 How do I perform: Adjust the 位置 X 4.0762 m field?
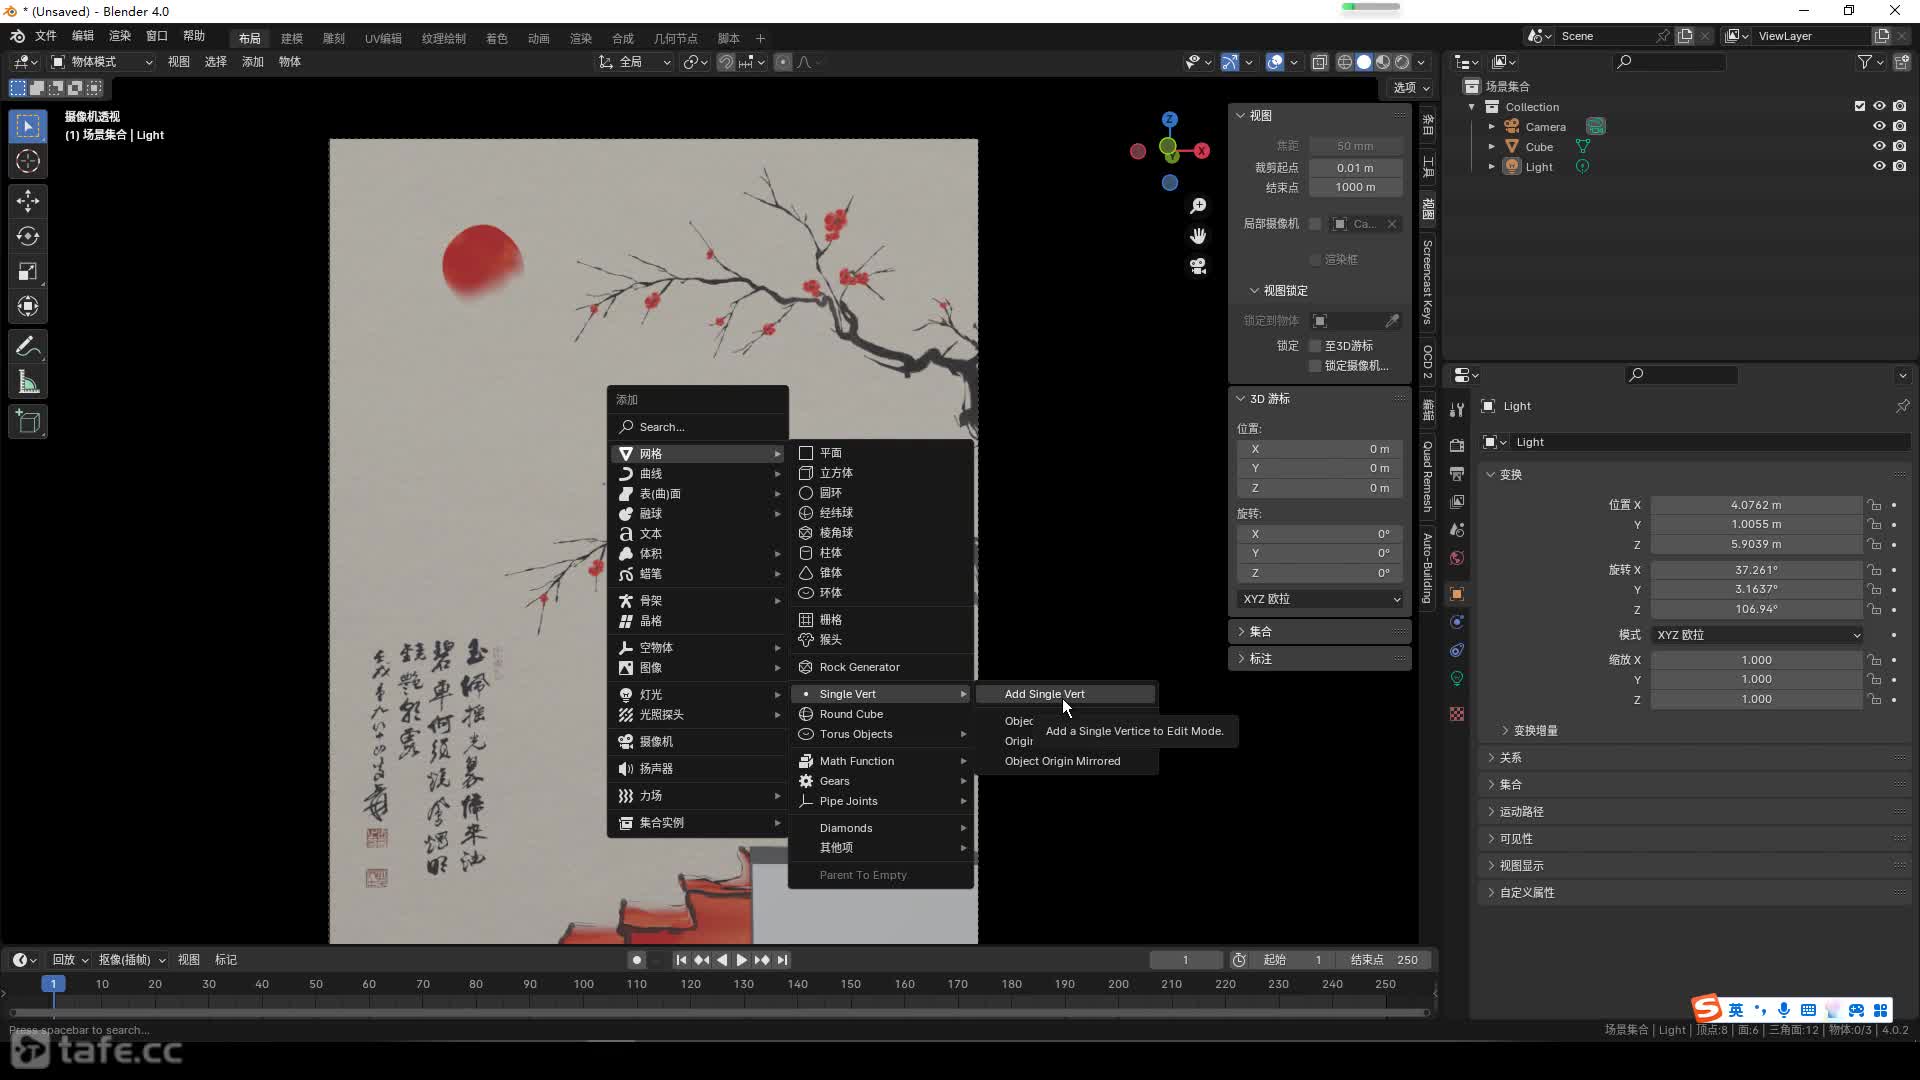point(1756,505)
